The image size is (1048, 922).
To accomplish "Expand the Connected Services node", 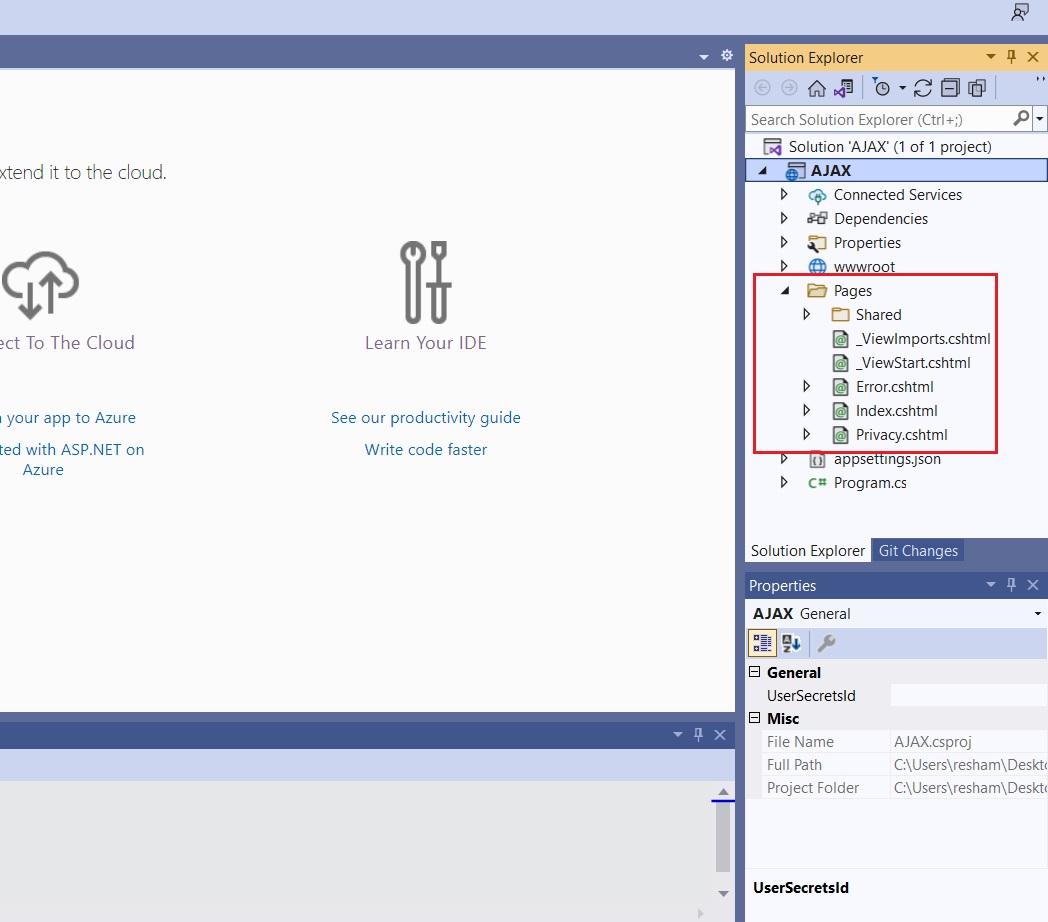I will tap(784, 195).
